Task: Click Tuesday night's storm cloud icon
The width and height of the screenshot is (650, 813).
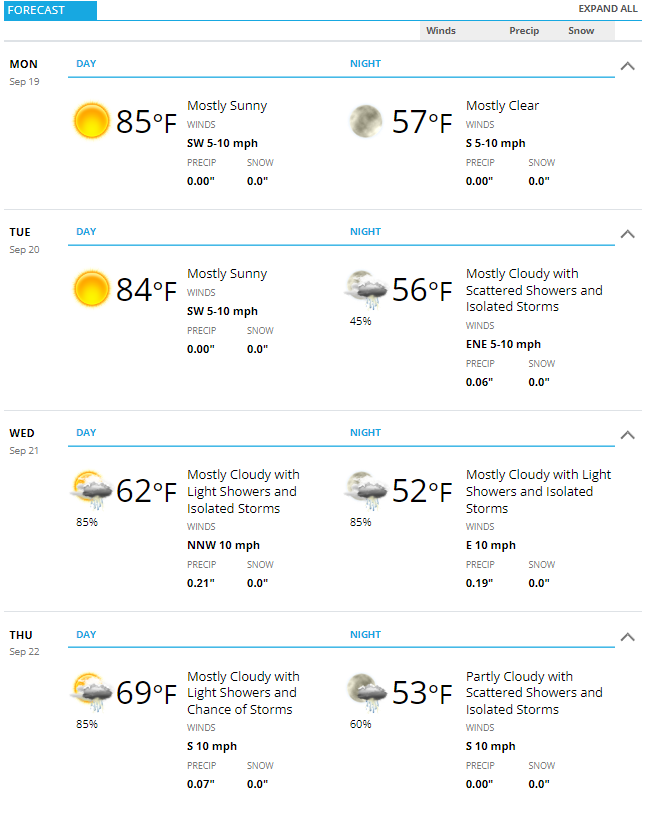Action: click(x=365, y=289)
